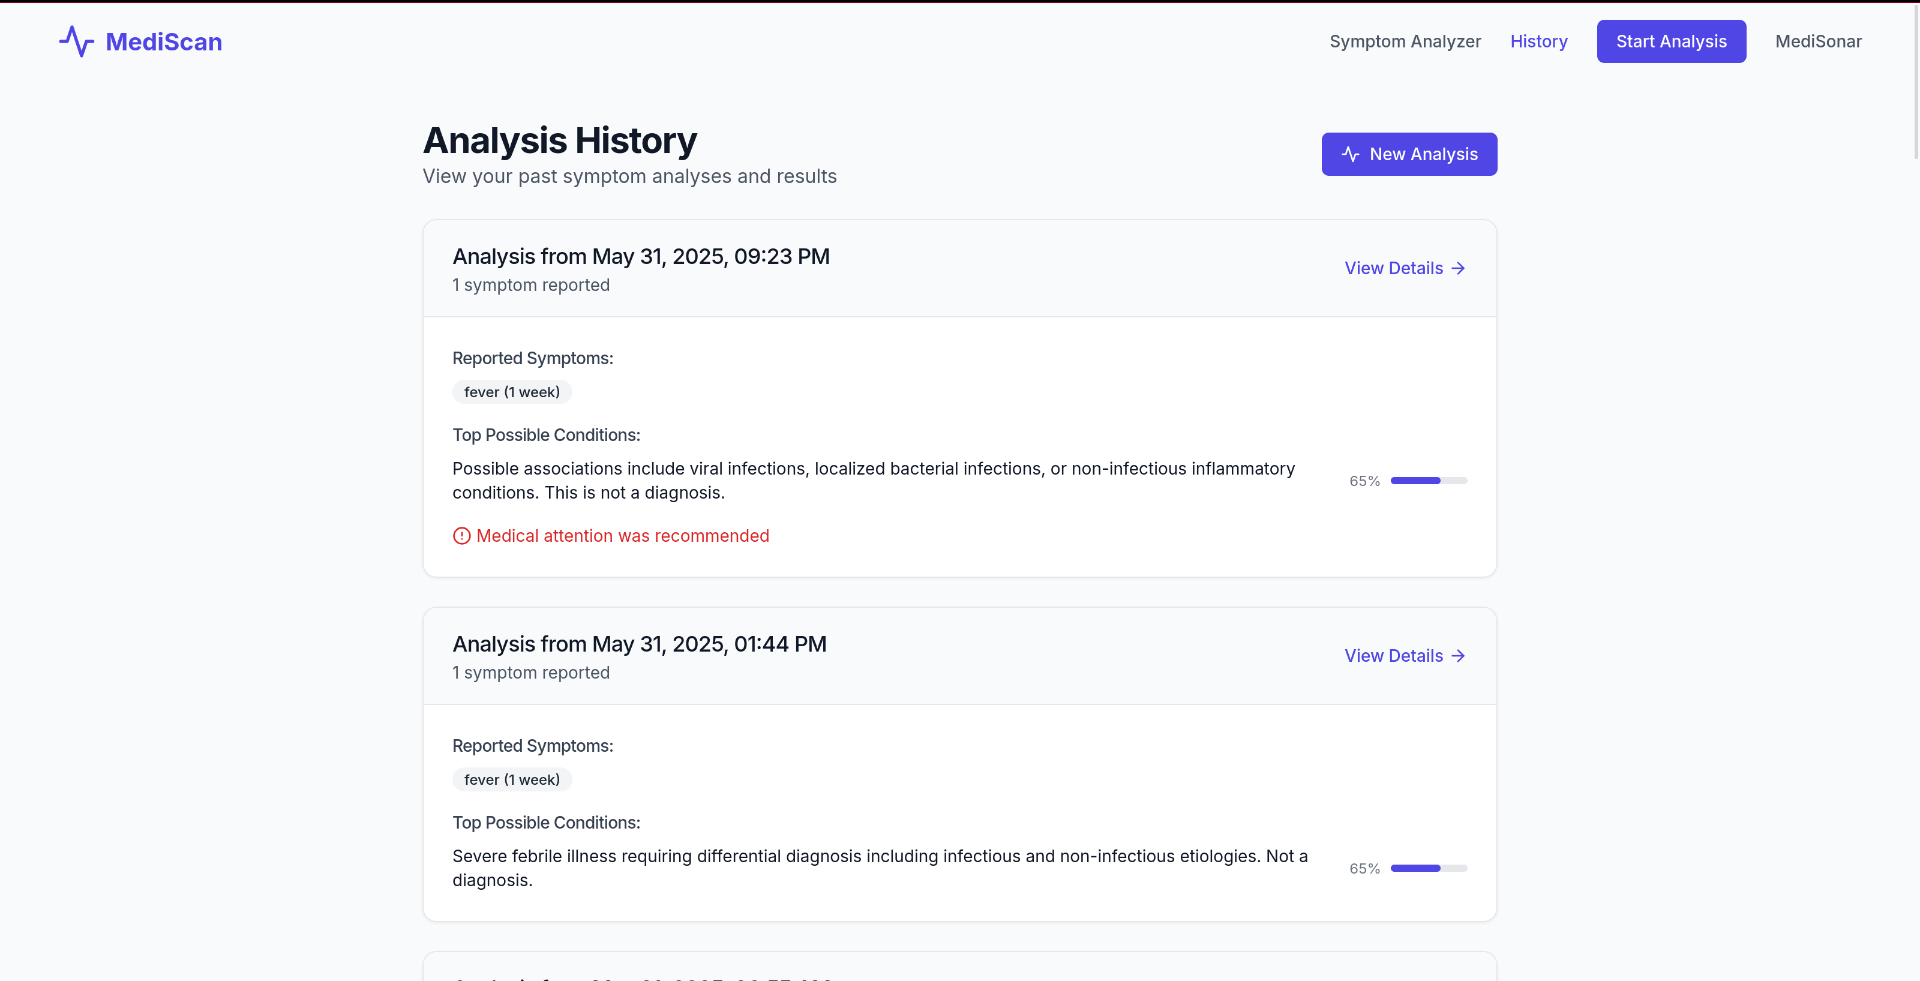This screenshot has height=981, width=1920.
Task: Click the Start Analysis button
Action: (1671, 41)
